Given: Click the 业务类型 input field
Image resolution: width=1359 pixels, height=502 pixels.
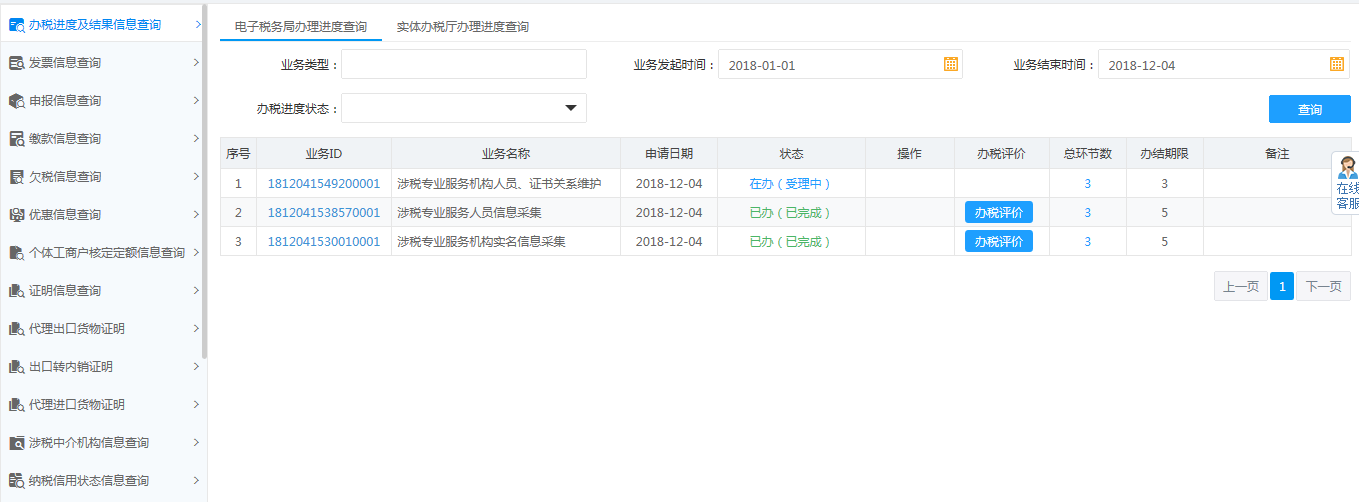Looking at the screenshot, I should coord(463,64).
